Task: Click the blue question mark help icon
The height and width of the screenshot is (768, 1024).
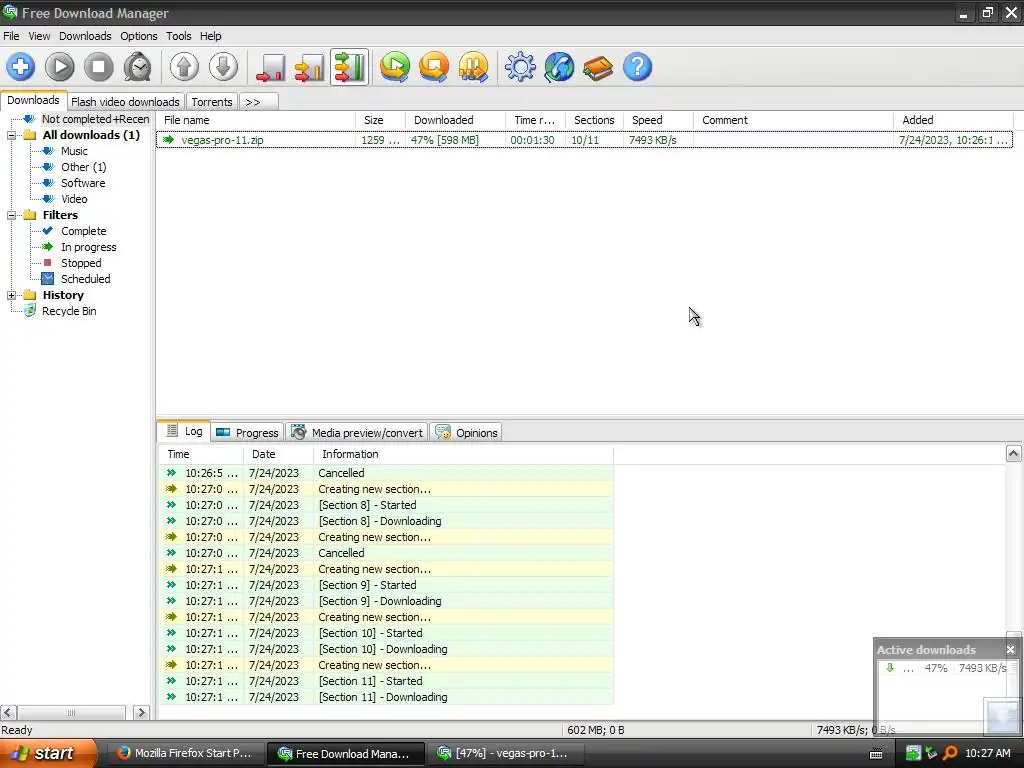Action: click(x=637, y=67)
